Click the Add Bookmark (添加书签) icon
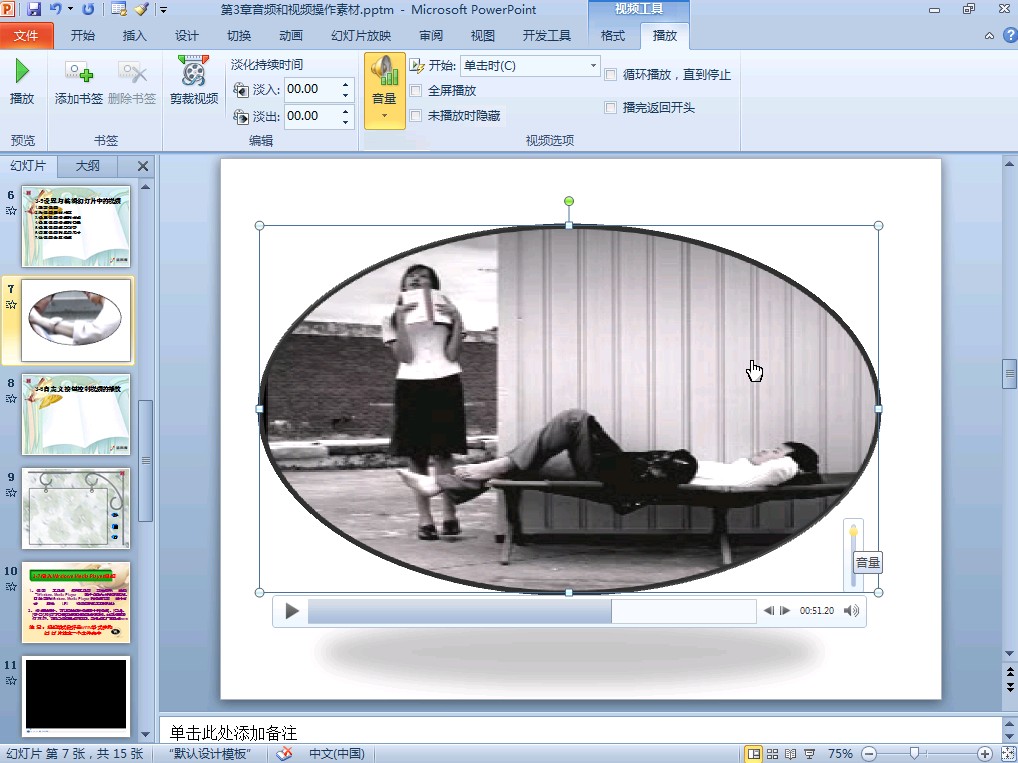Image resolution: width=1018 pixels, height=763 pixels. click(79, 73)
